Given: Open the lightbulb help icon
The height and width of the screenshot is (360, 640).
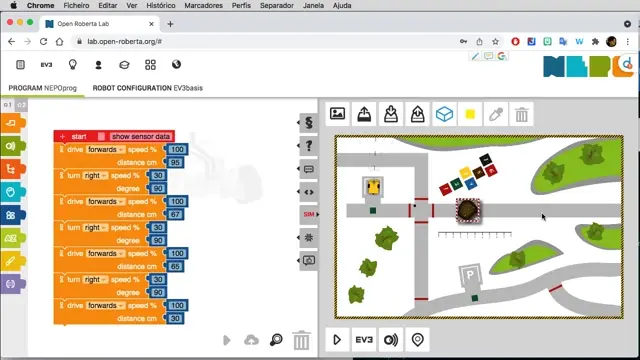Looking at the screenshot, I should 73,64.
